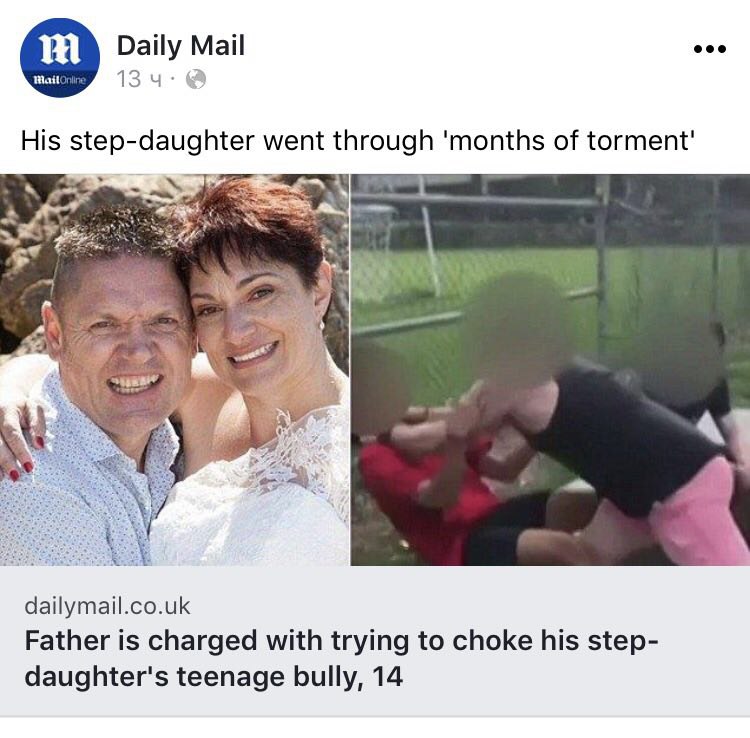This screenshot has width=750, height=738.
Task: Open the 'Father is charged' headline
Action: pos(341,659)
